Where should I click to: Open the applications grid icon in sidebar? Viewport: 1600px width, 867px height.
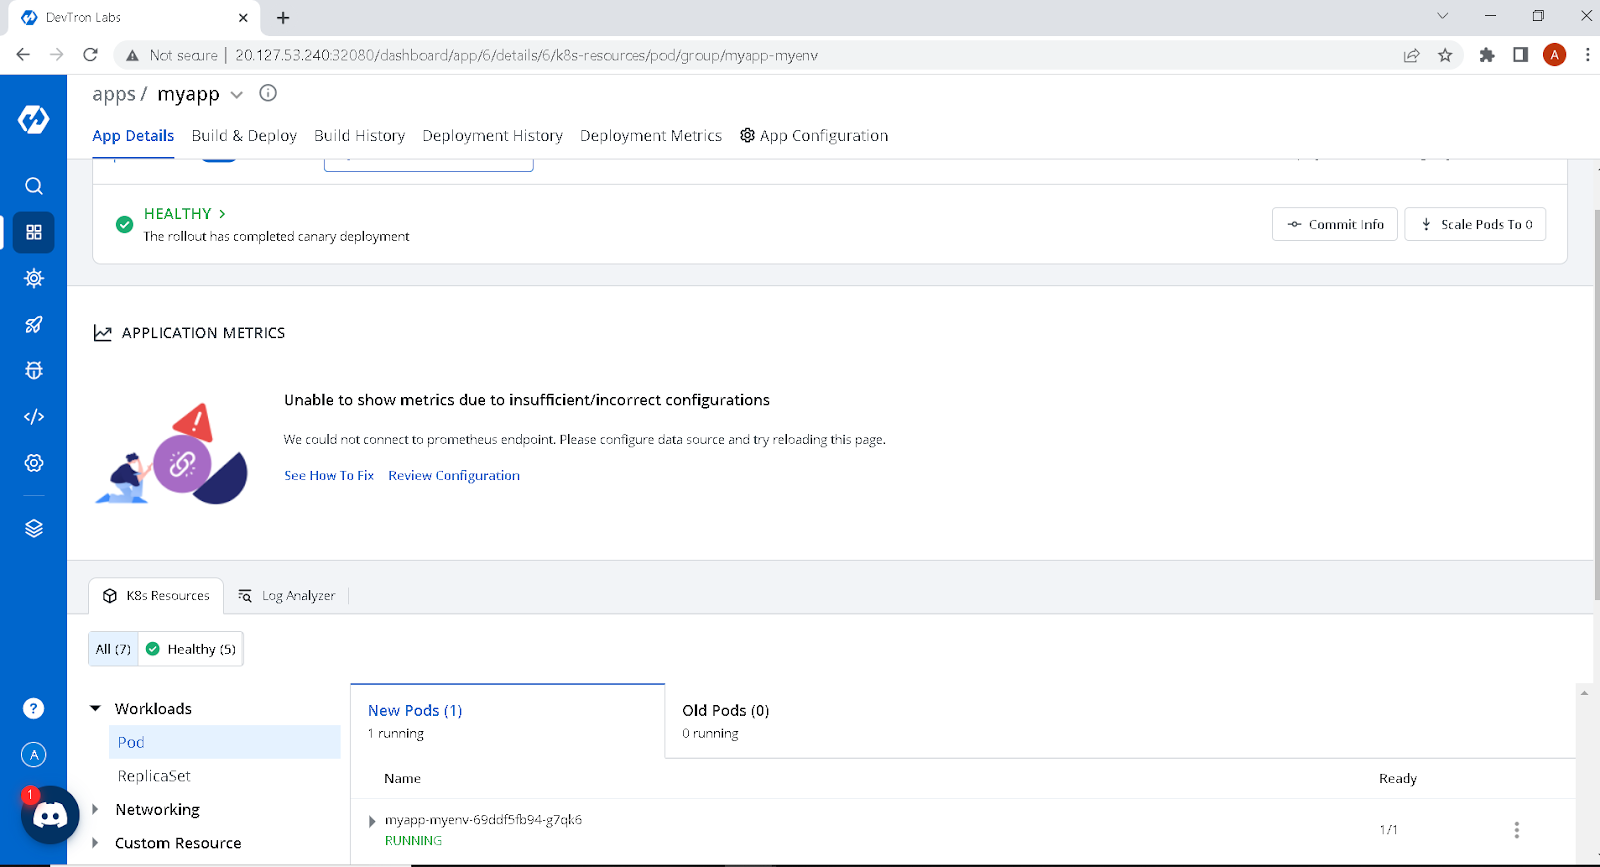(x=34, y=232)
